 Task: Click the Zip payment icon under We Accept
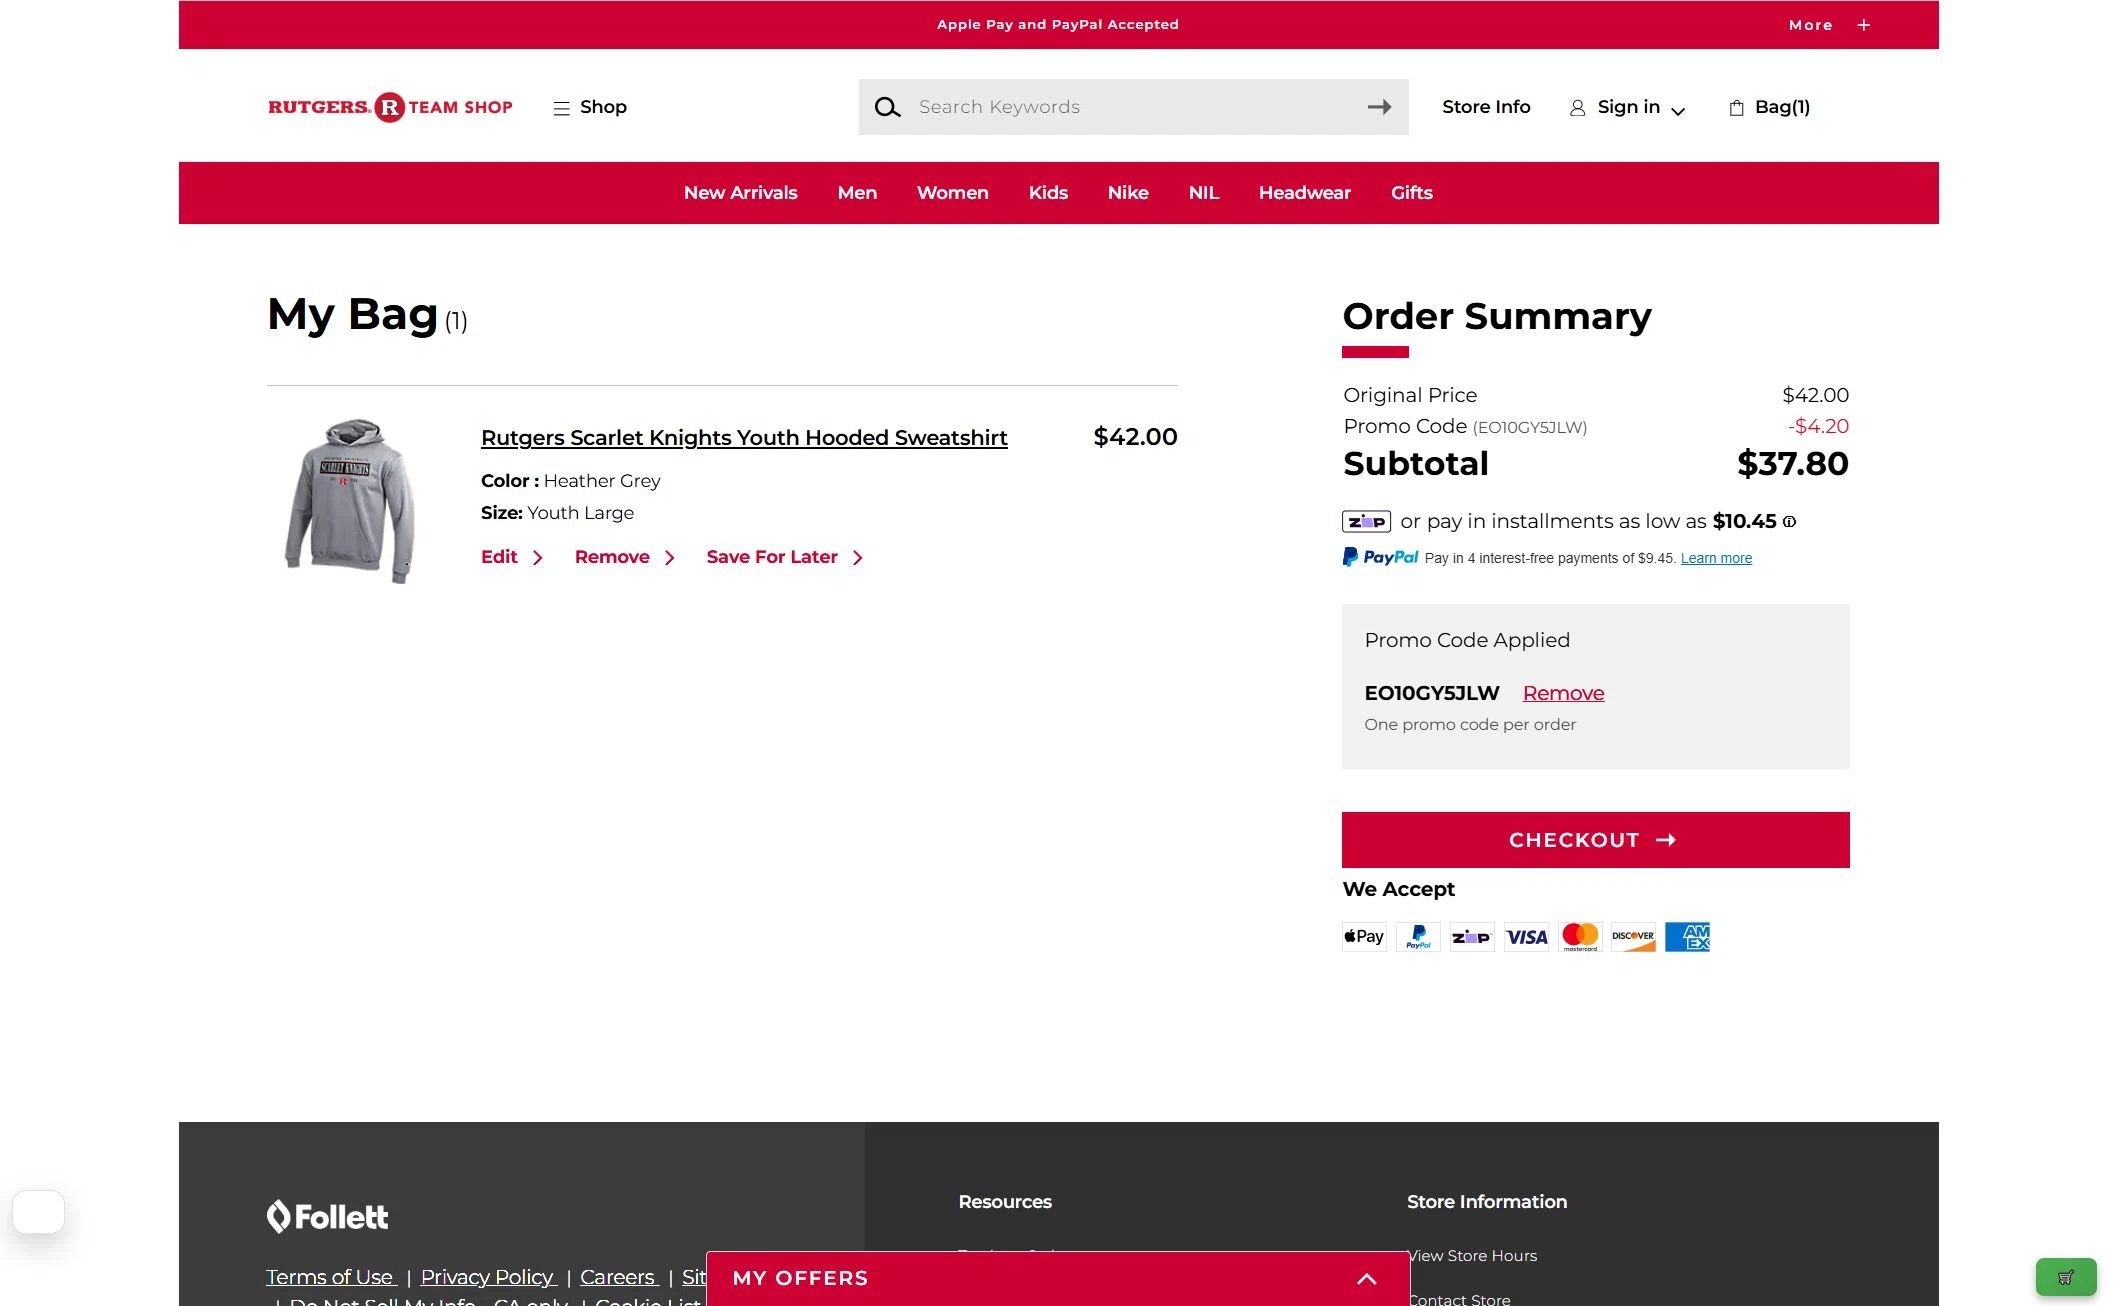point(1471,937)
